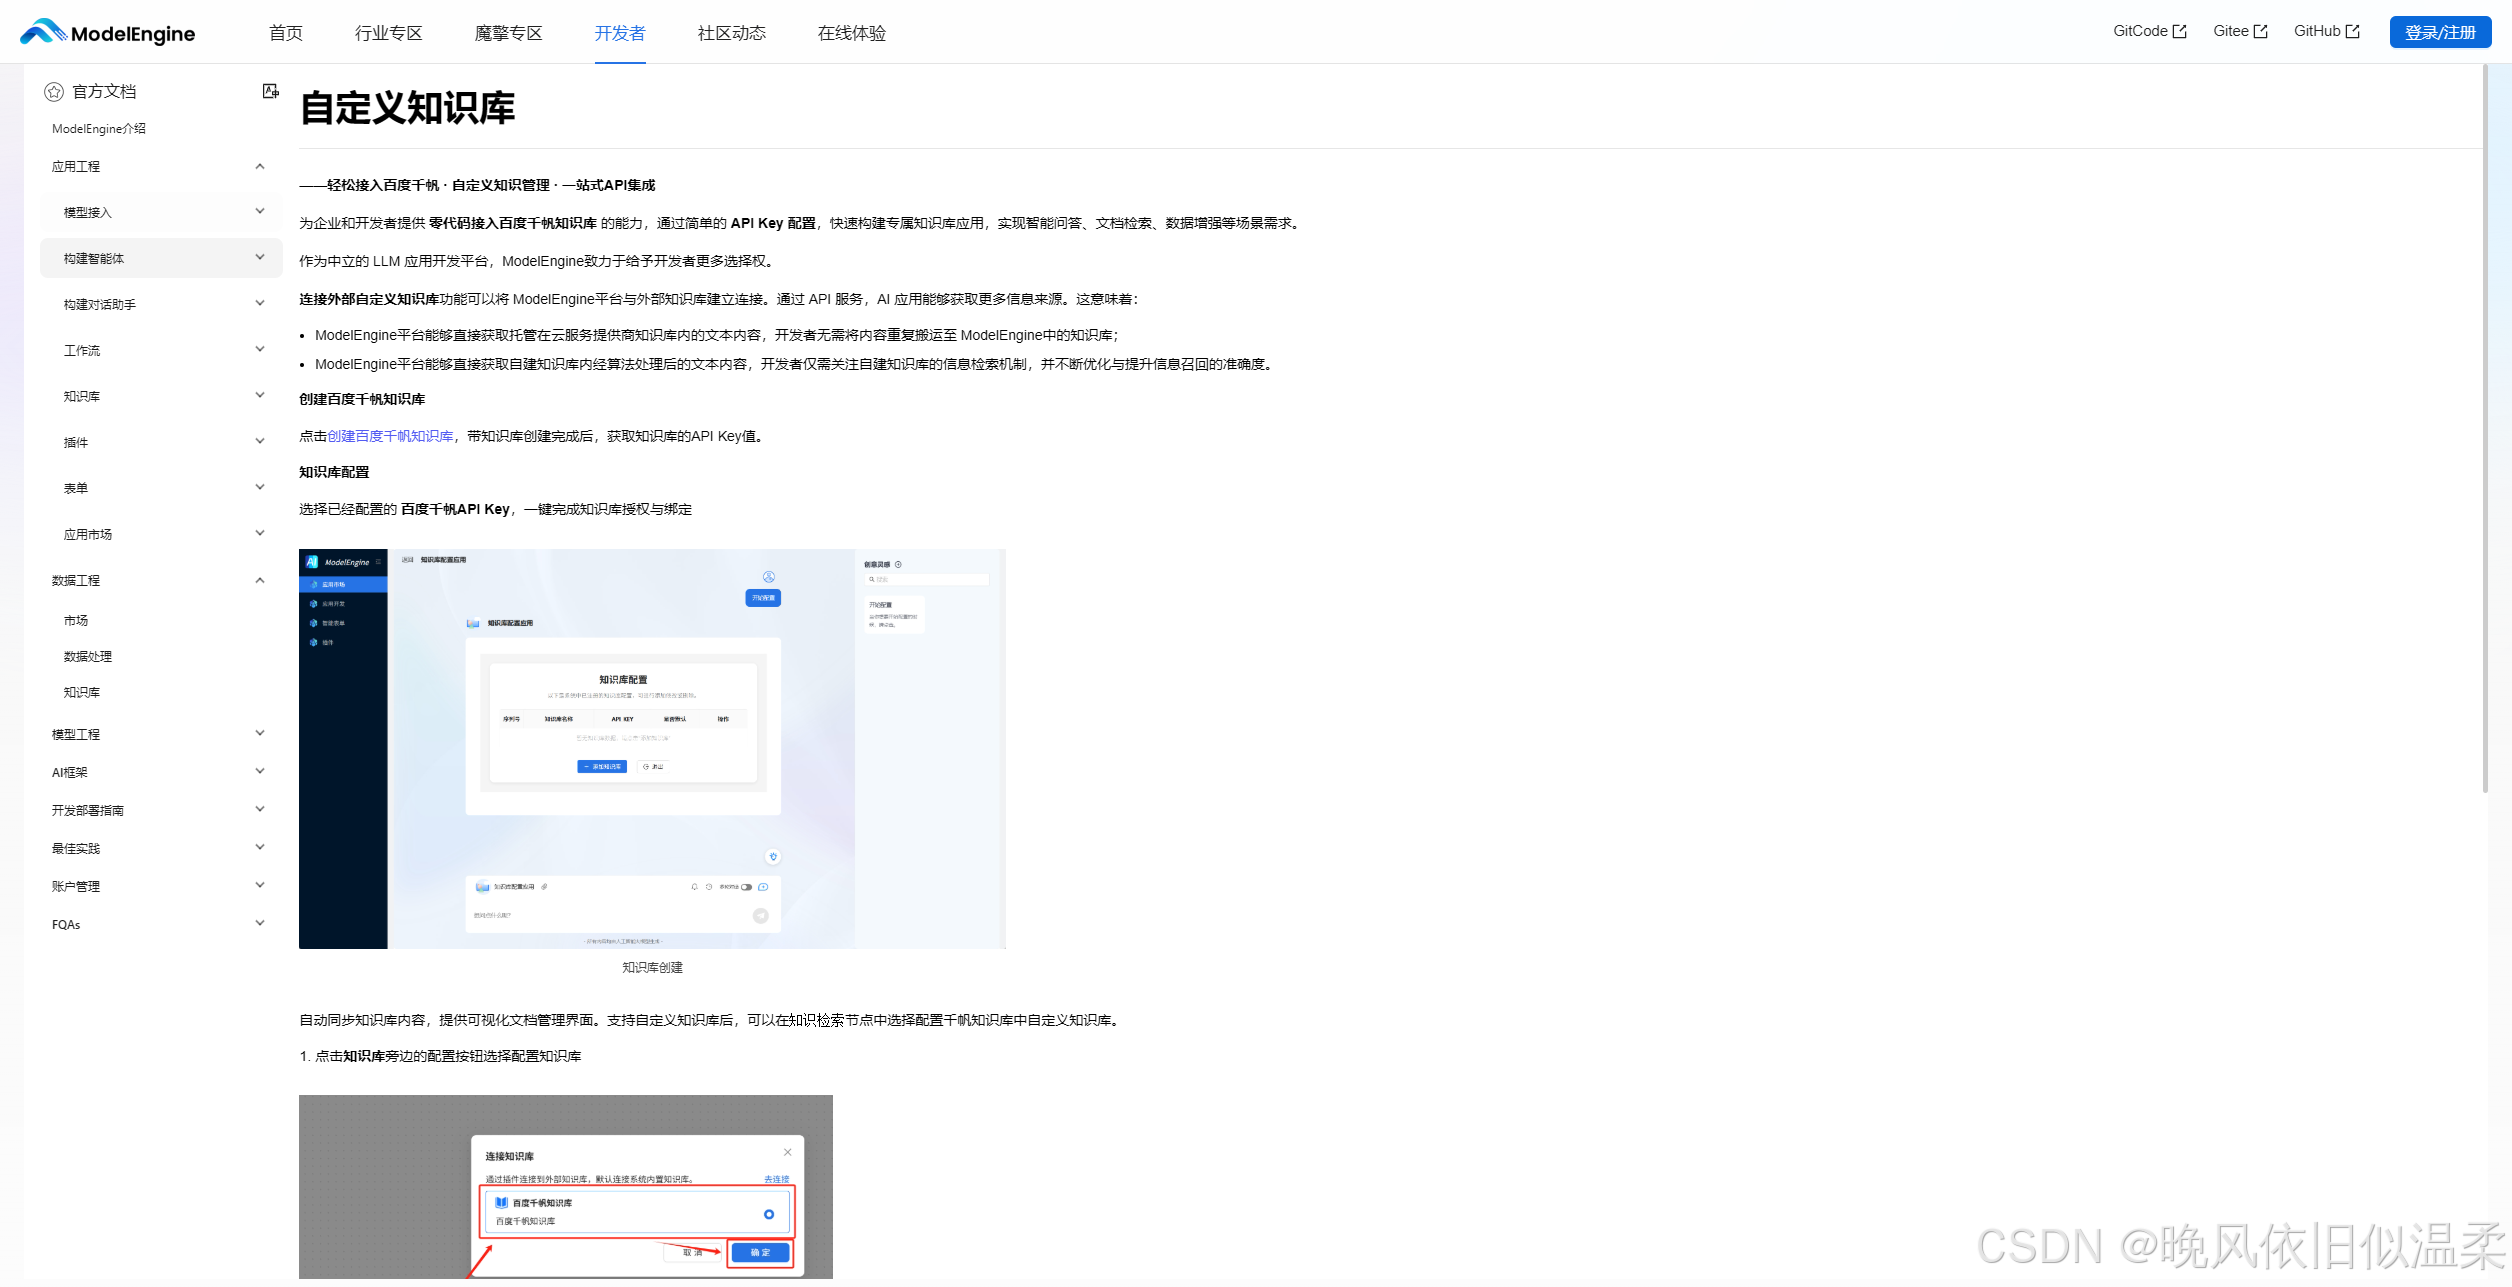Click the page vertical scrollbar
Screen dimensions: 2512x1287
(2485, 430)
